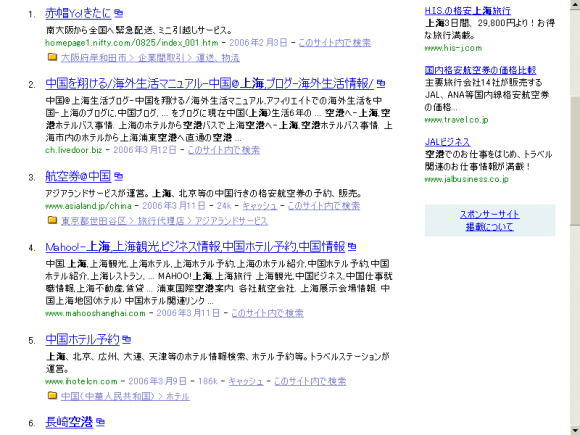Click the scrollbar down arrow
Viewport: 580px width, 435px height.
575,429
